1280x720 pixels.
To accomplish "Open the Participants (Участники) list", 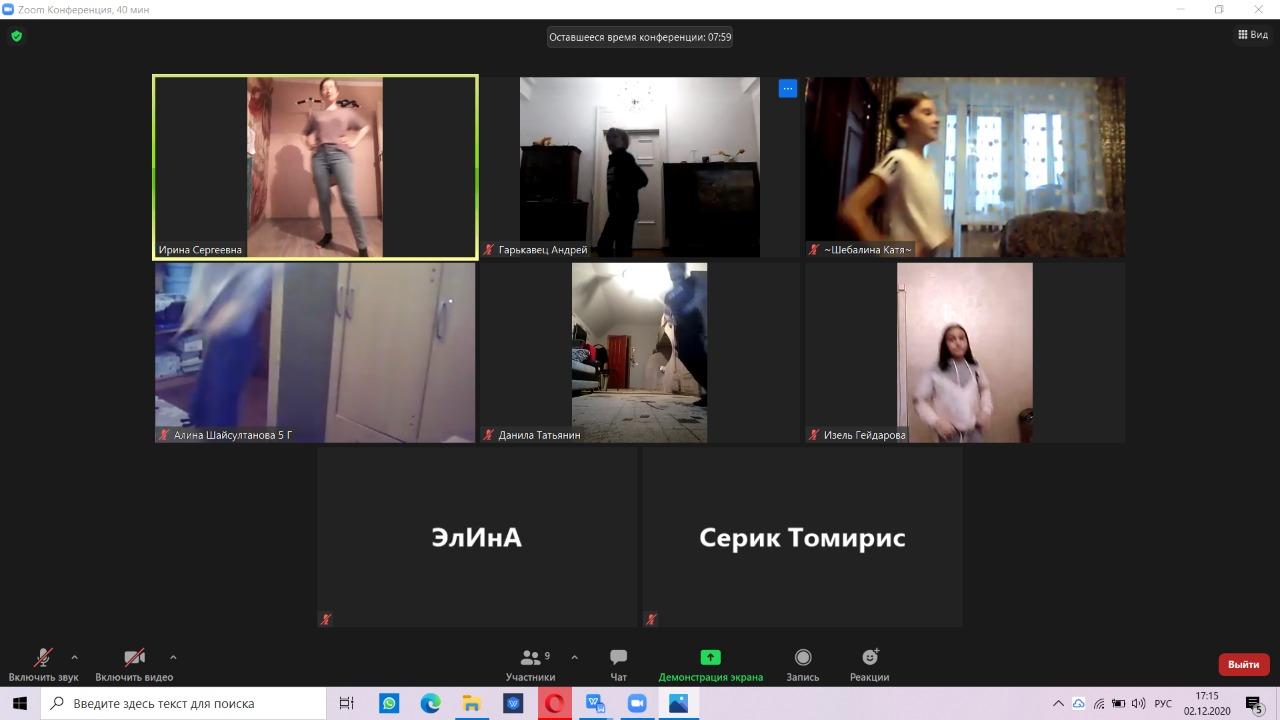I will coord(531,664).
